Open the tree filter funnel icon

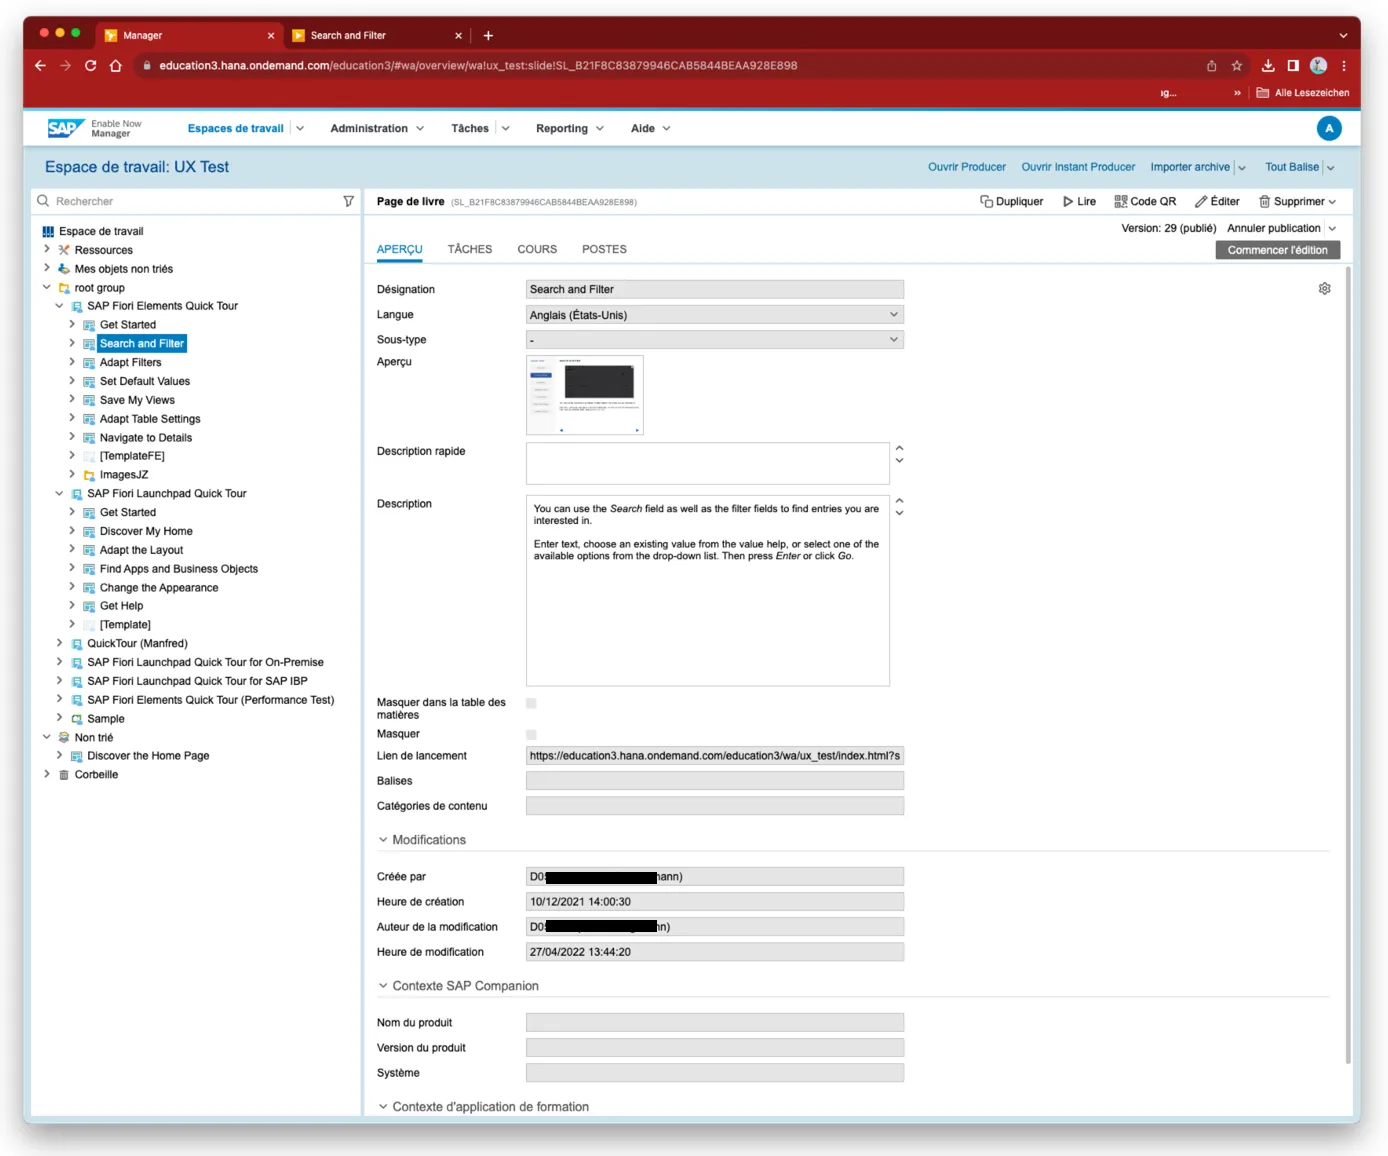[348, 201]
